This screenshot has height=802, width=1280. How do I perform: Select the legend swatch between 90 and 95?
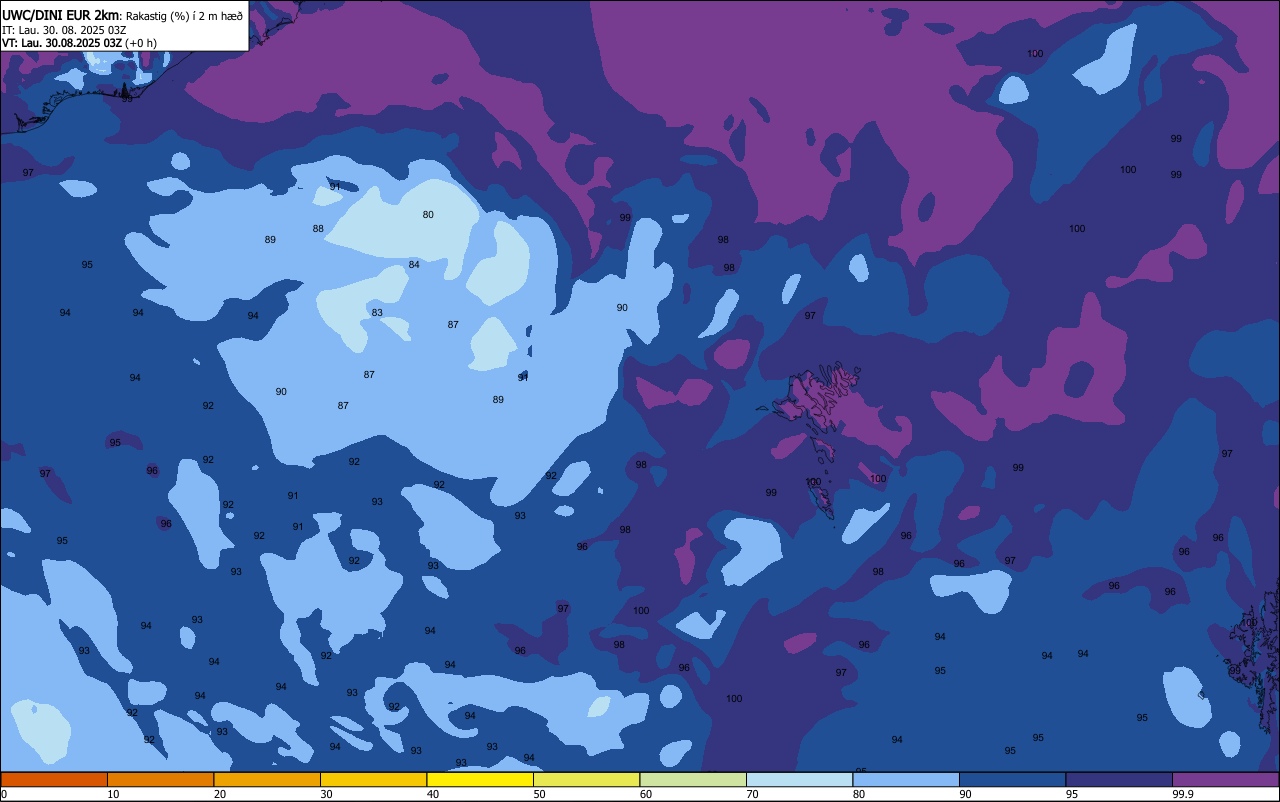(x=1012, y=779)
